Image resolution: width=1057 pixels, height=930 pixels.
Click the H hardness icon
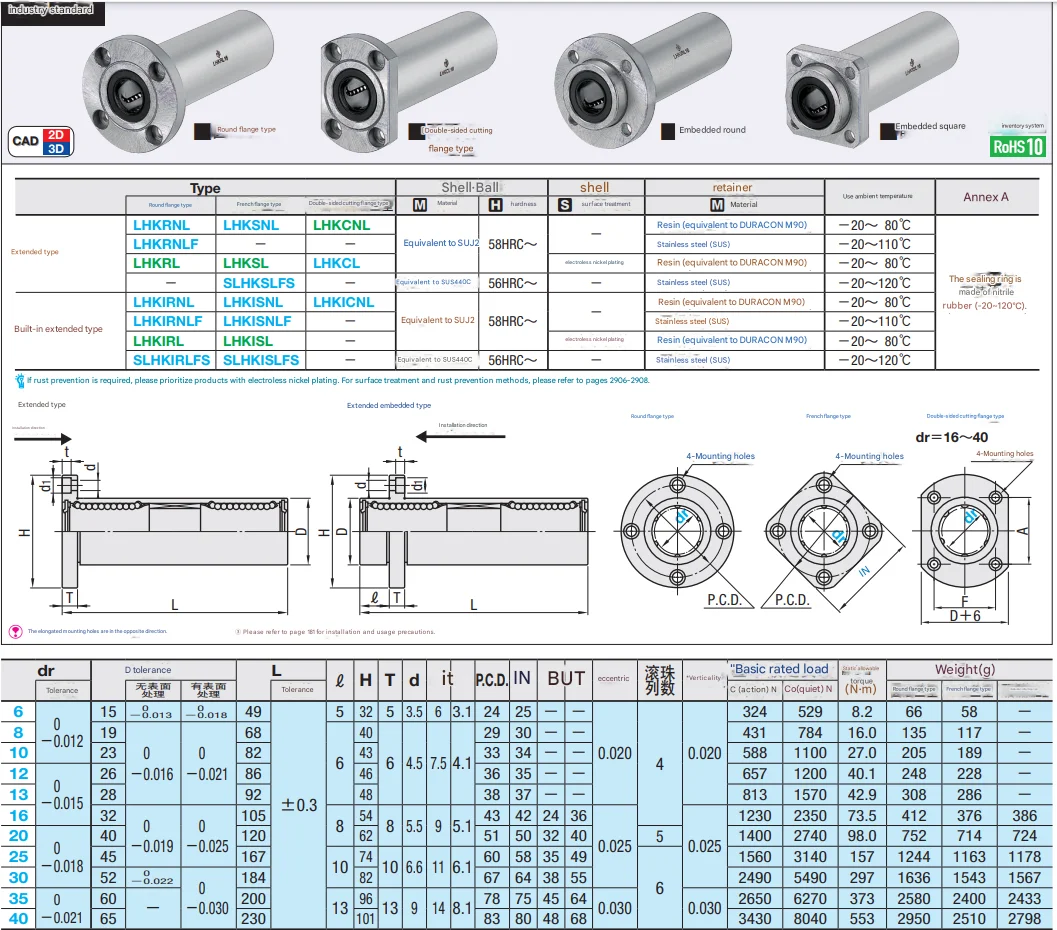[x=495, y=204]
